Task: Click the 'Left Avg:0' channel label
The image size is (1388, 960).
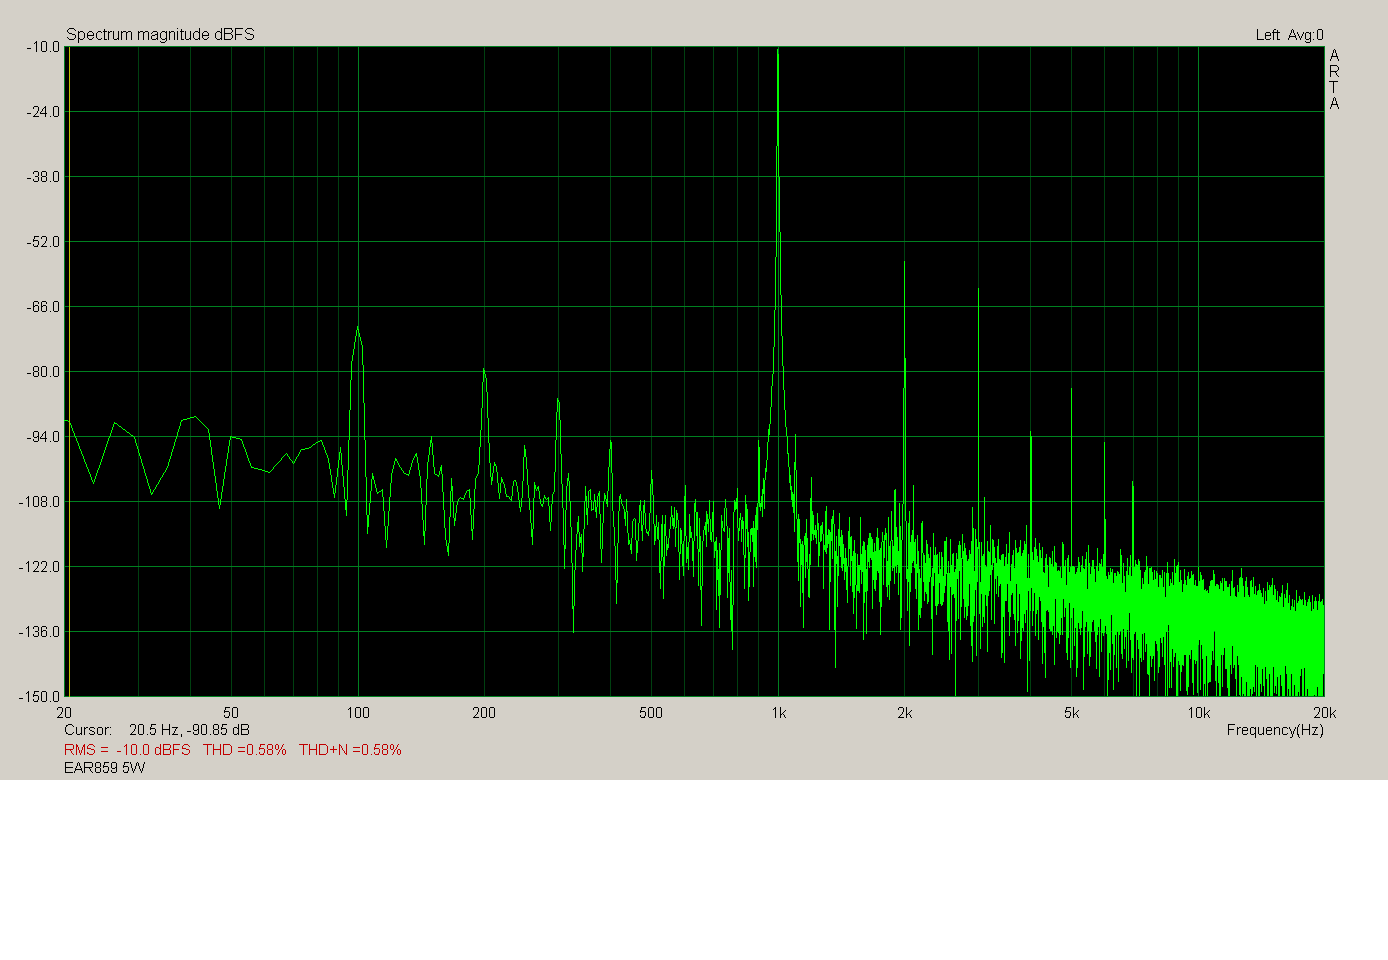Action: pos(1289,35)
